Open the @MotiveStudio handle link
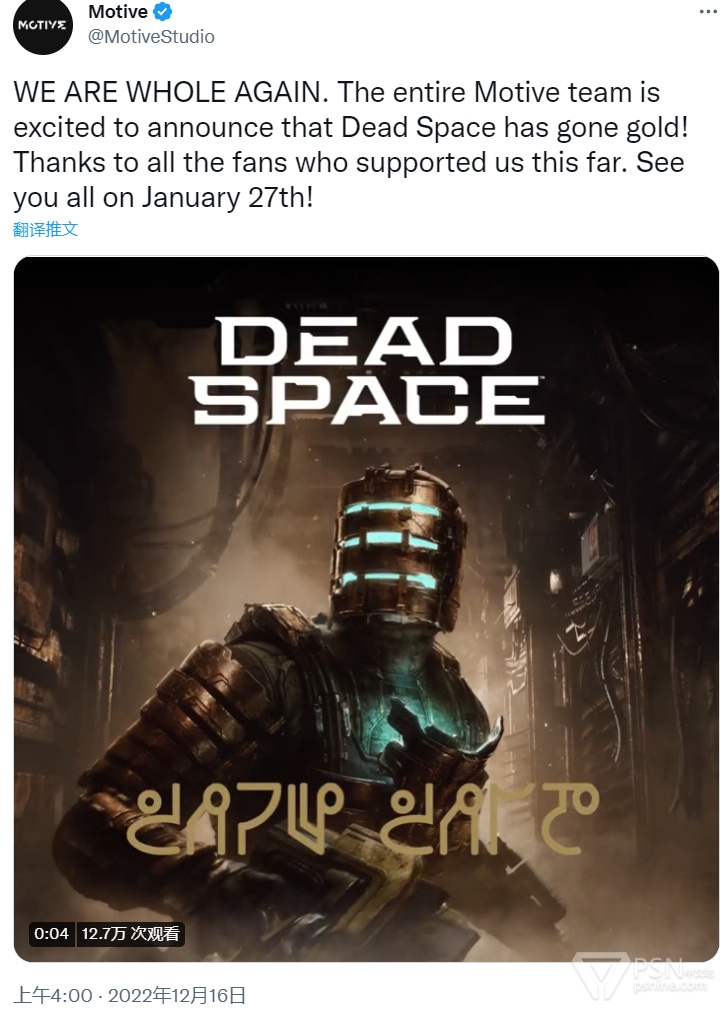The image size is (726, 1012). pyautogui.click(x=151, y=37)
